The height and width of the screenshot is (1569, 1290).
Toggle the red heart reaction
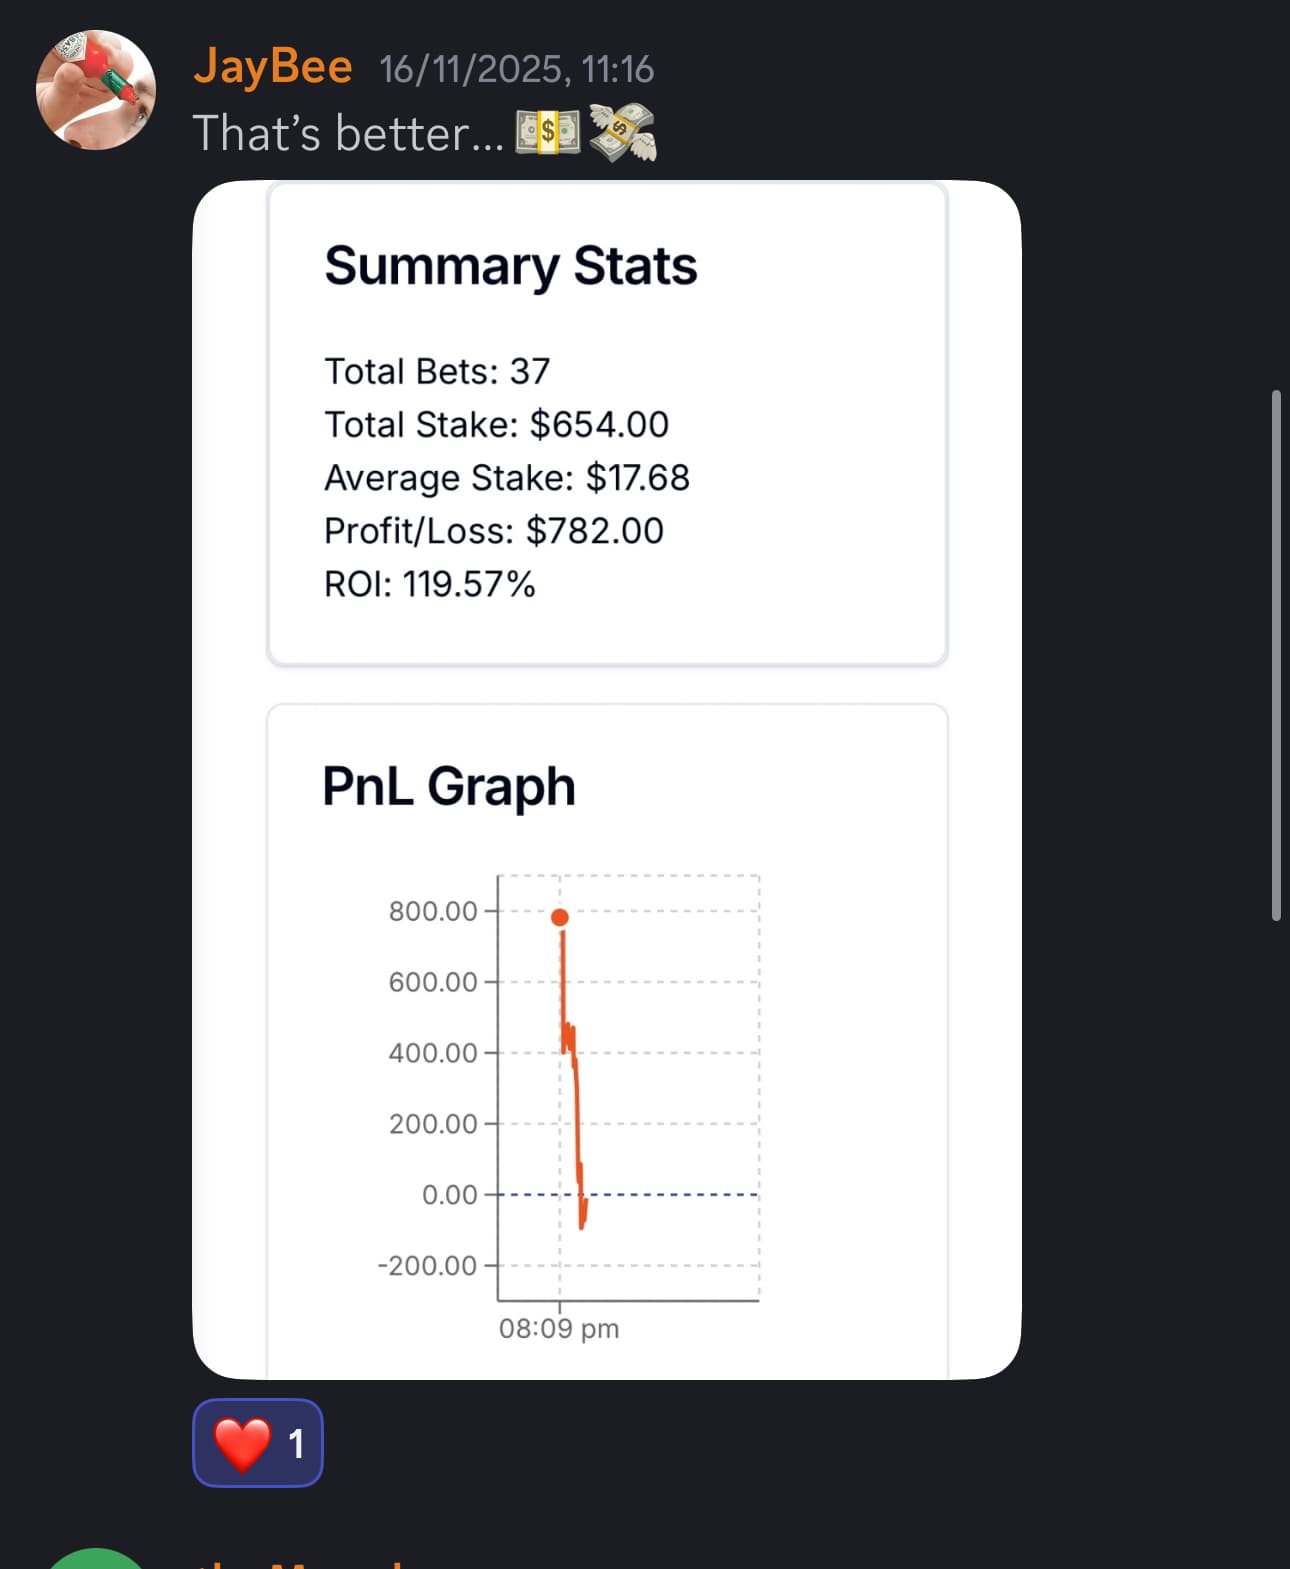258,1443
